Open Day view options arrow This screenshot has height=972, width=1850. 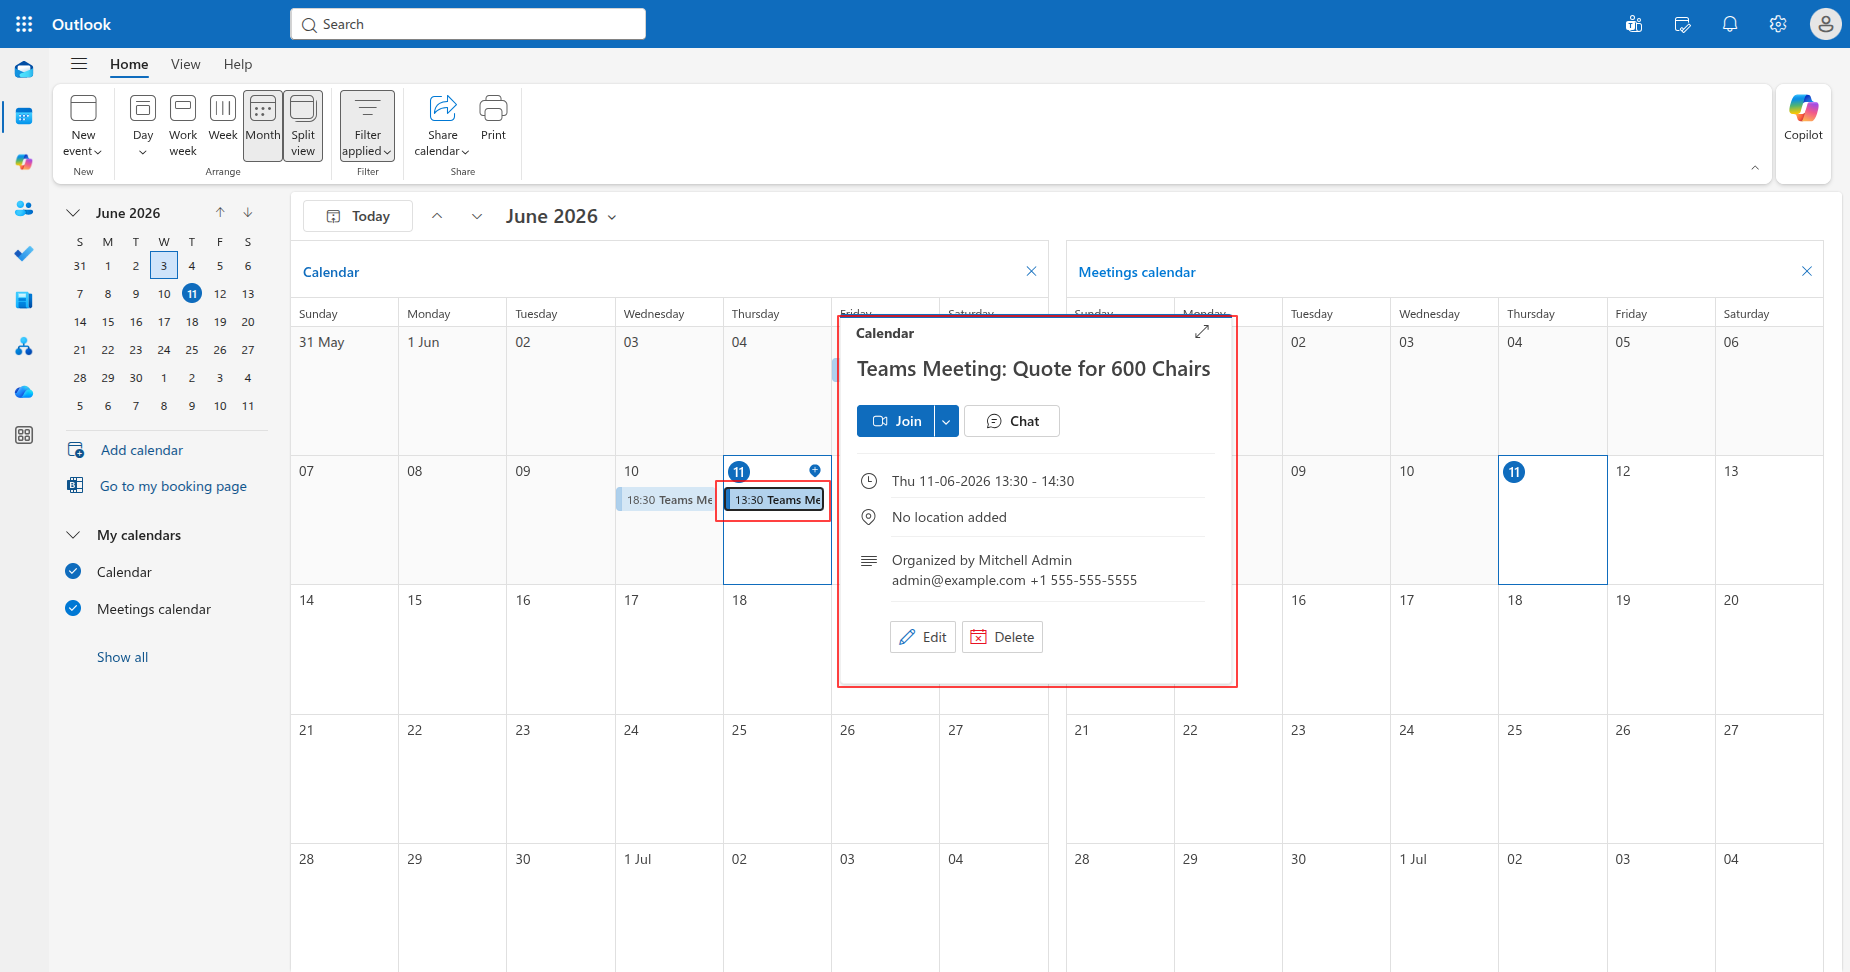(x=143, y=152)
